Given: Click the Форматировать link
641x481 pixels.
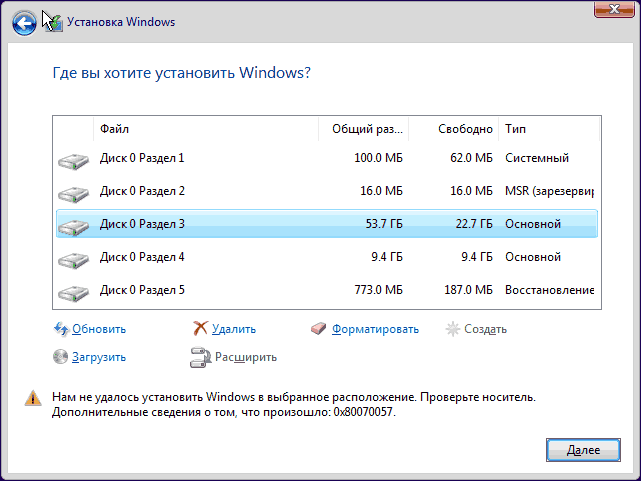Looking at the screenshot, I should click(x=375, y=329).
